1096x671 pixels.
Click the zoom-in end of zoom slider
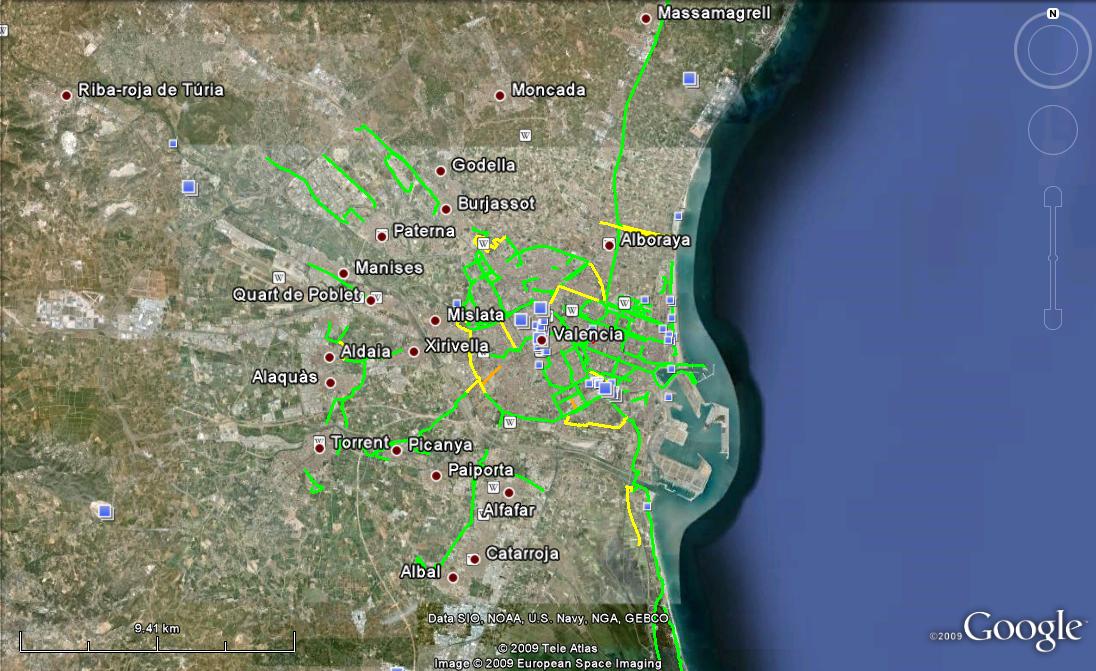click(1052, 196)
